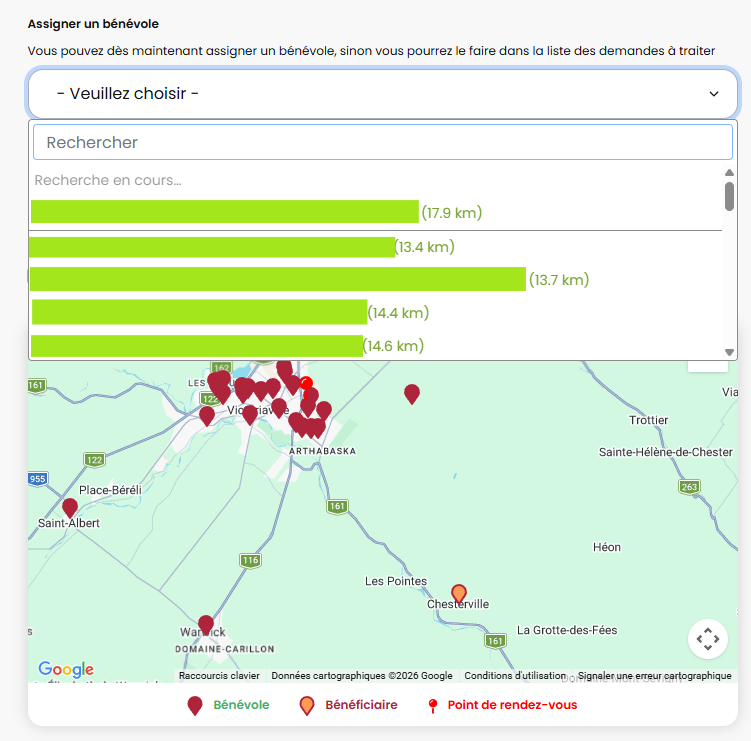Click the red rendez-vous point marker
The width and height of the screenshot is (751, 741).
[x=307, y=383]
